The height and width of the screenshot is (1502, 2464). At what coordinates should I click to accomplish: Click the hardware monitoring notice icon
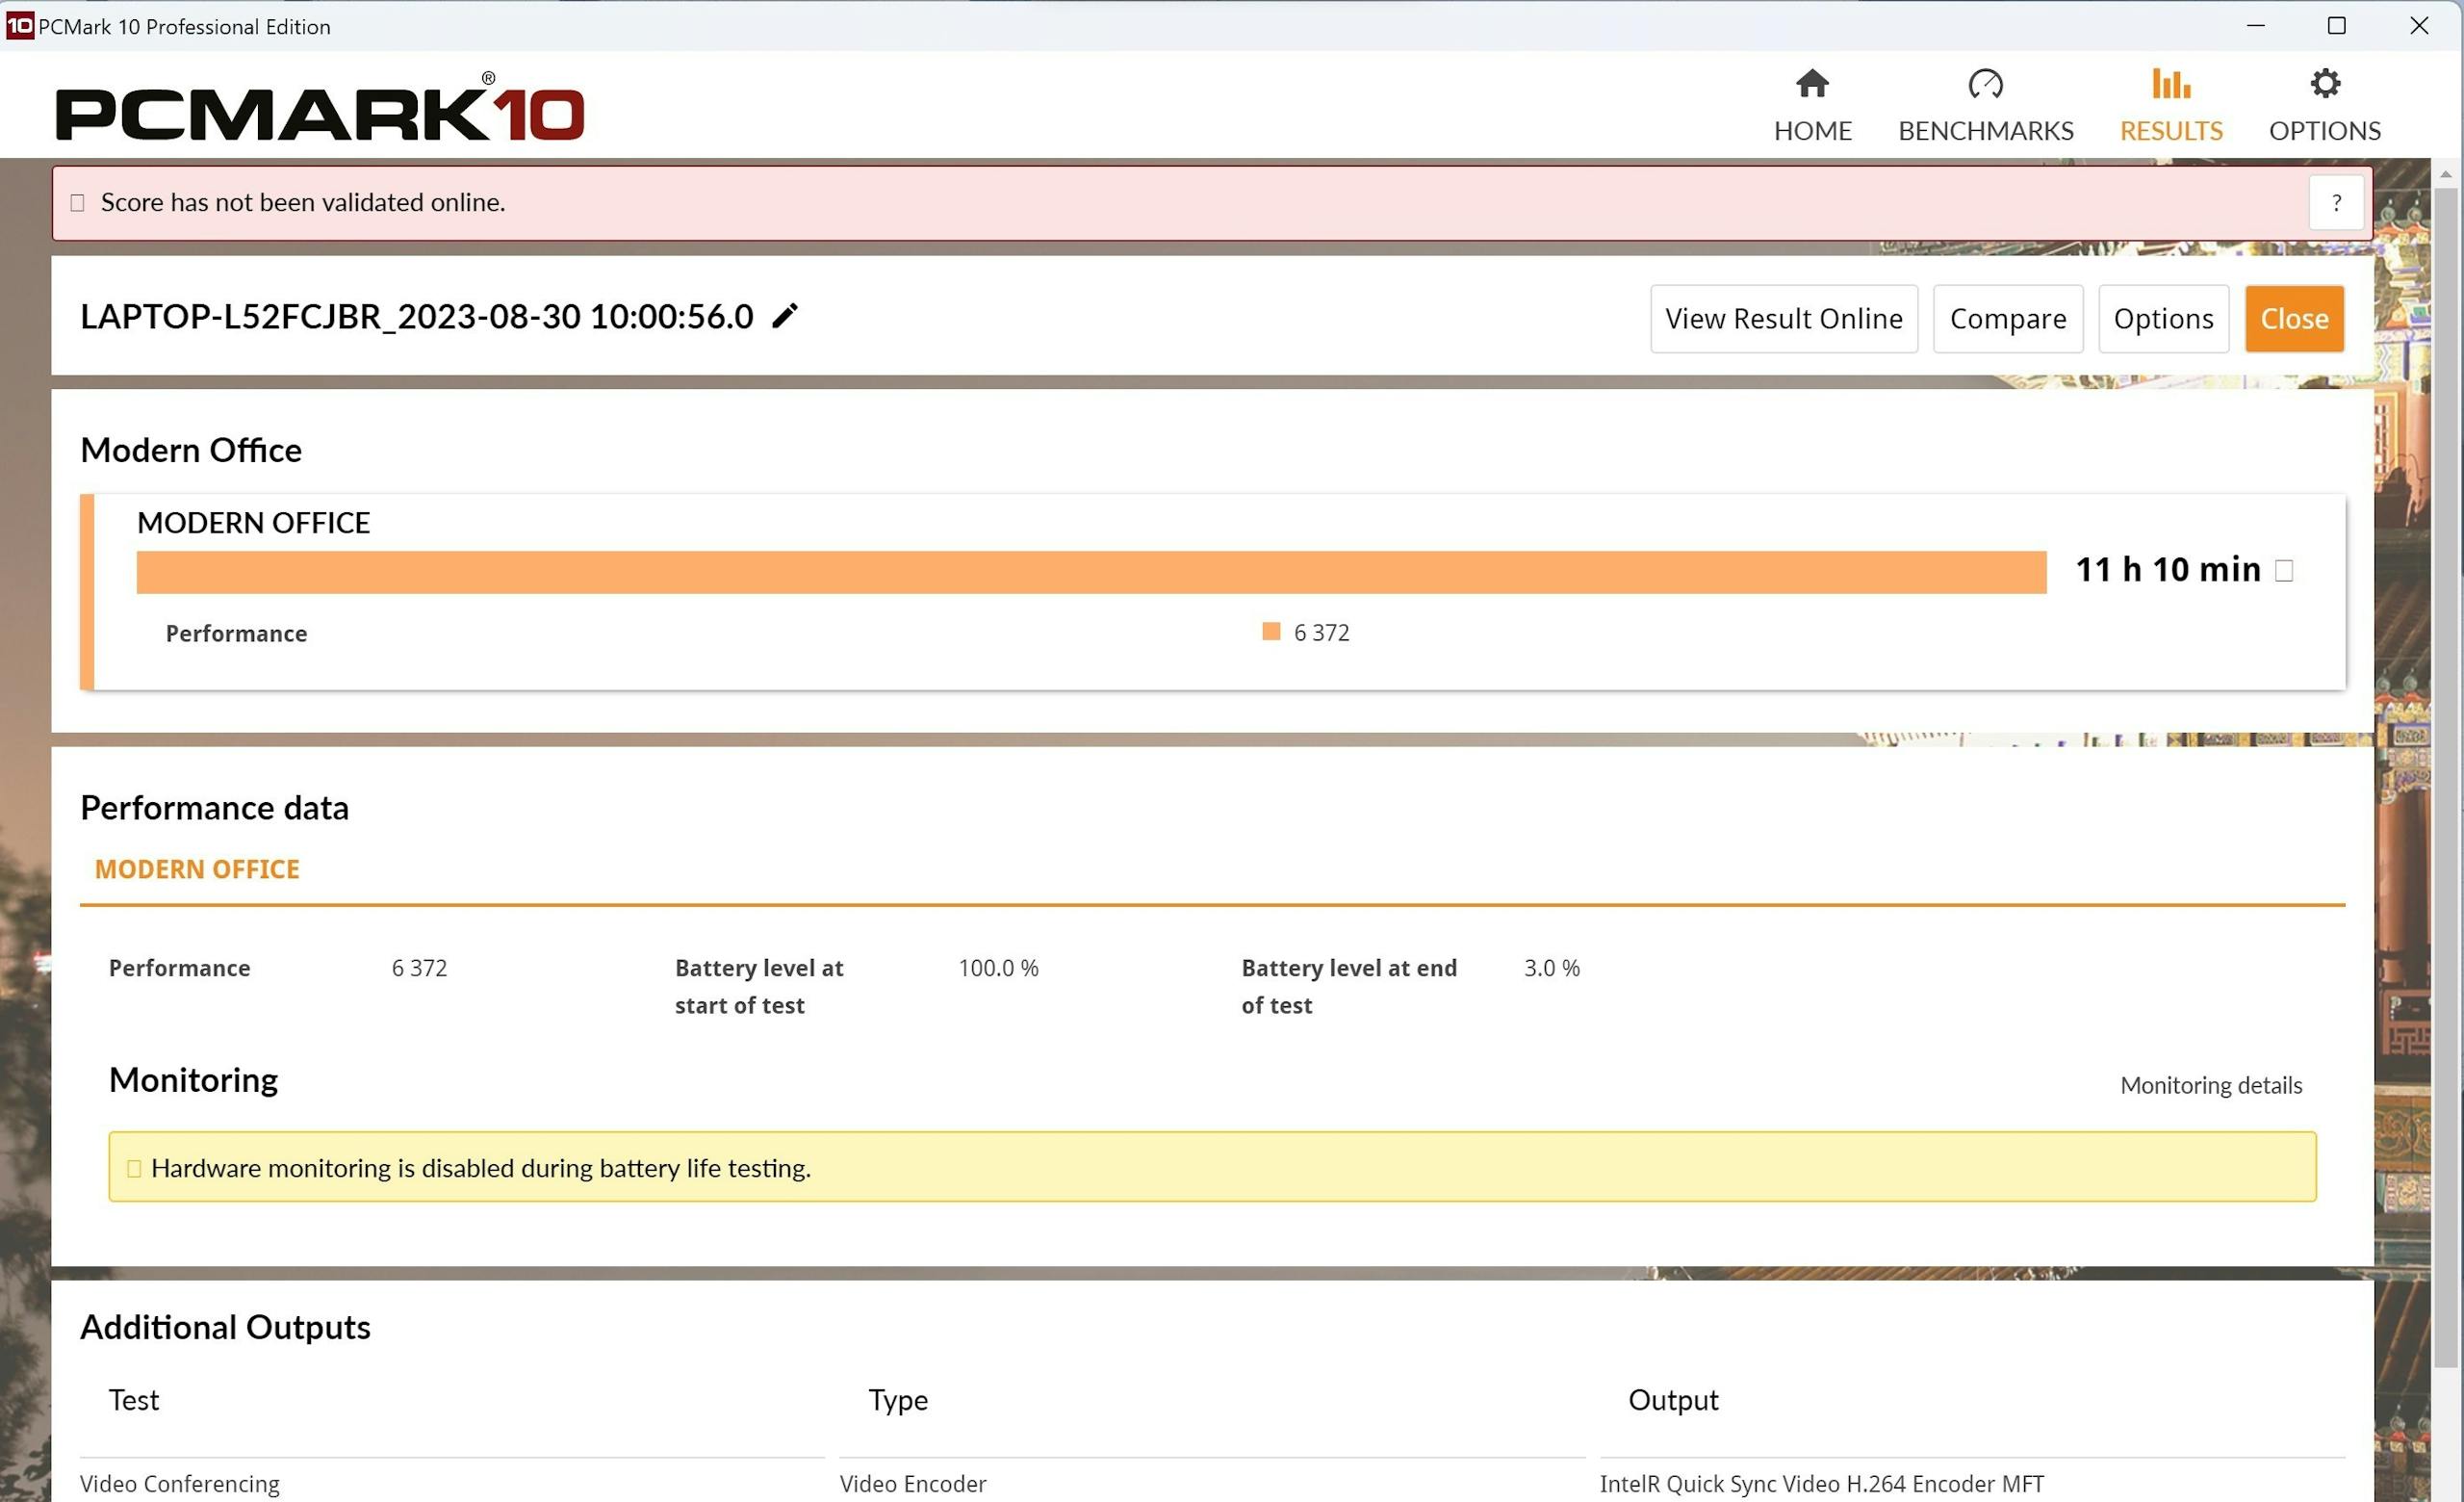tap(134, 1168)
